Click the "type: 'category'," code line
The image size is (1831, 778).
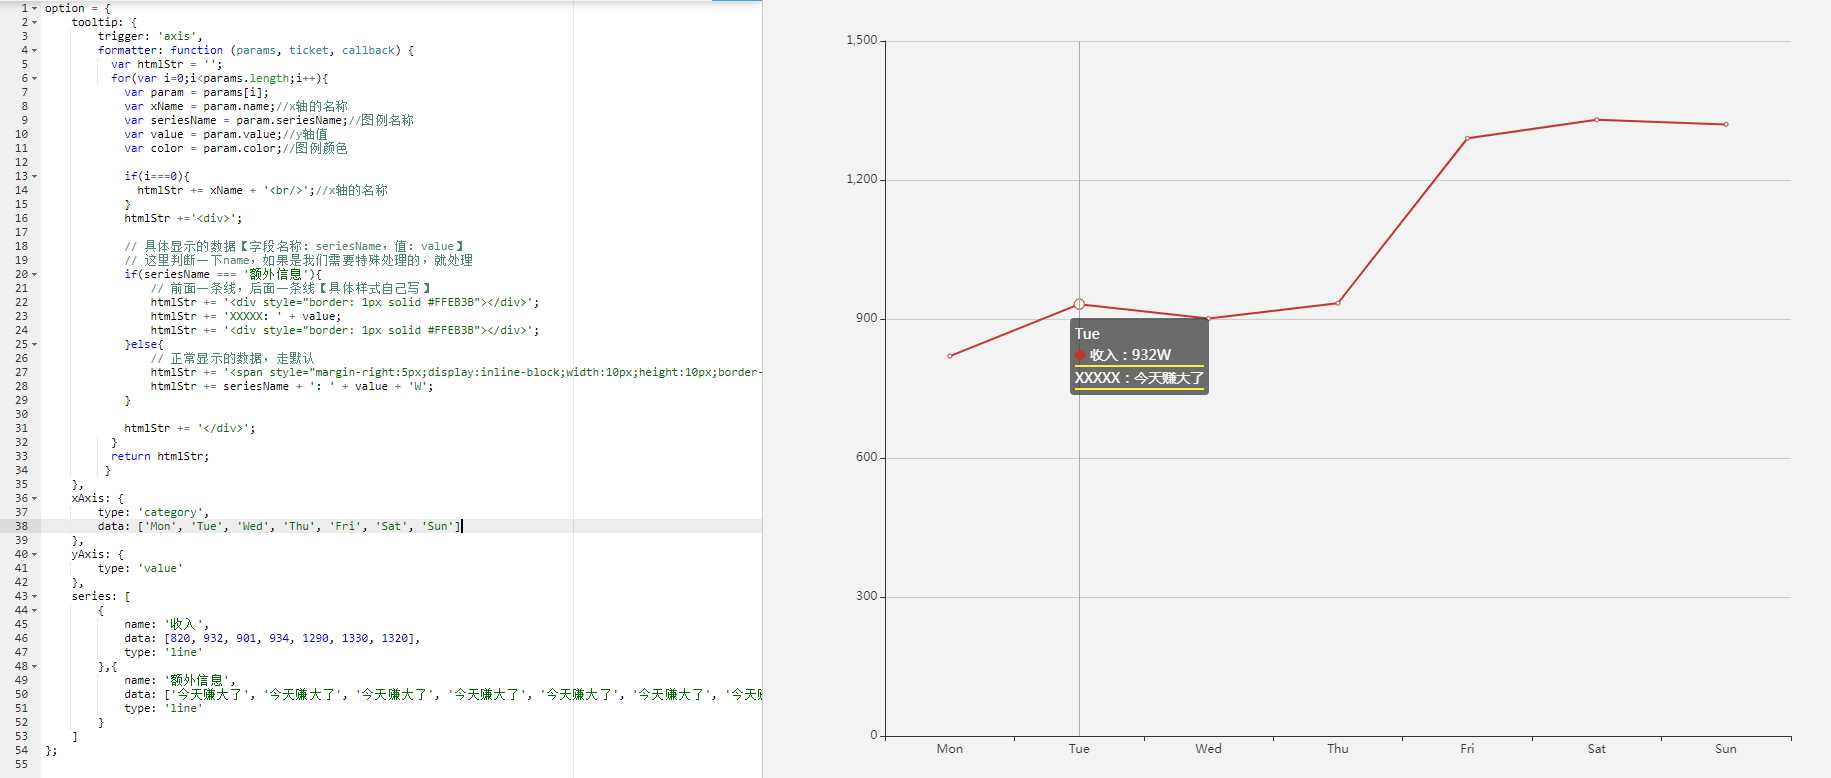click(153, 512)
